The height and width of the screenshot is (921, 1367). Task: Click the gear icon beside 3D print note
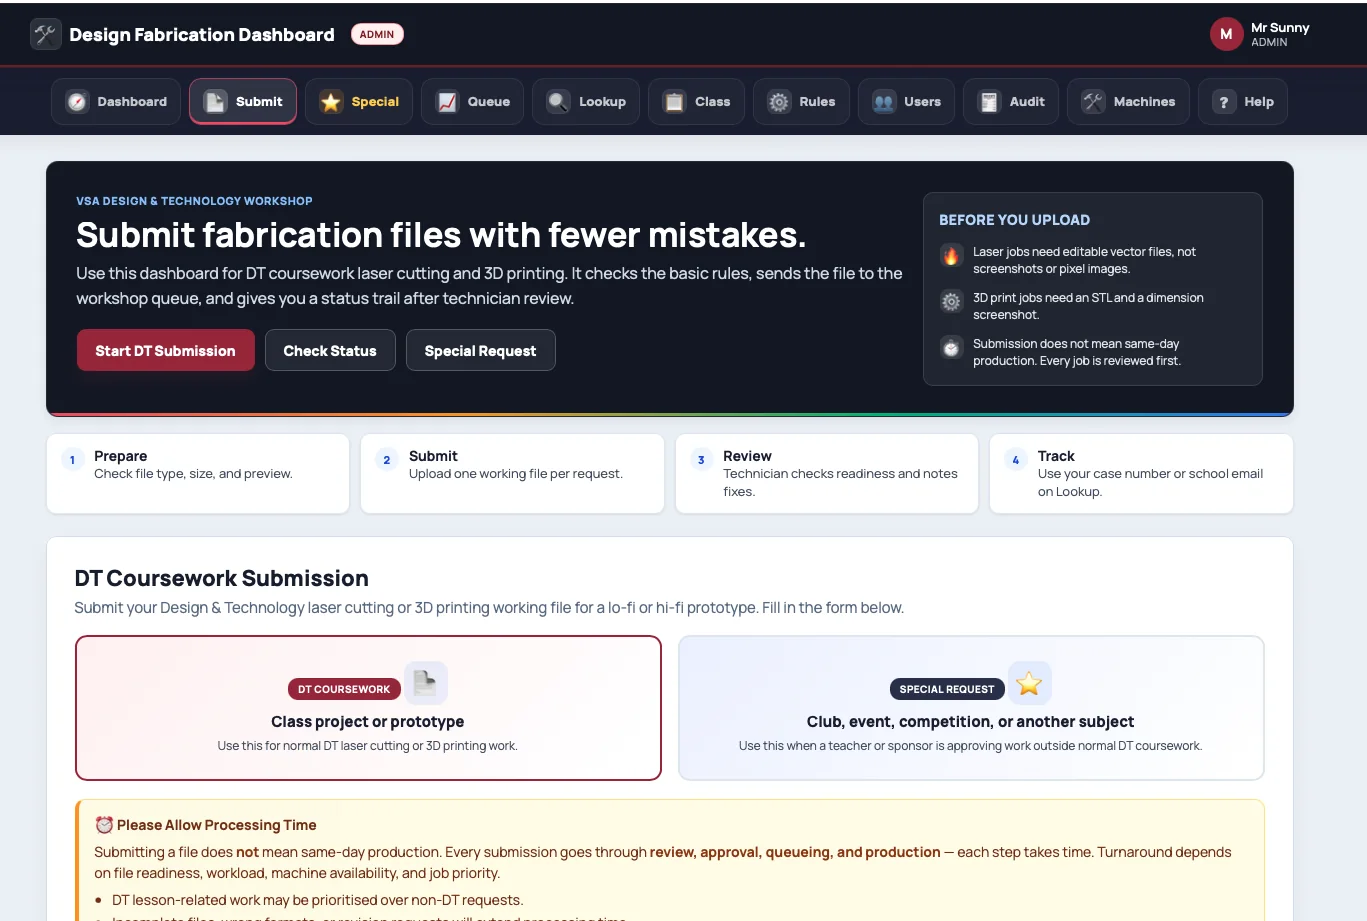(951, 301)
